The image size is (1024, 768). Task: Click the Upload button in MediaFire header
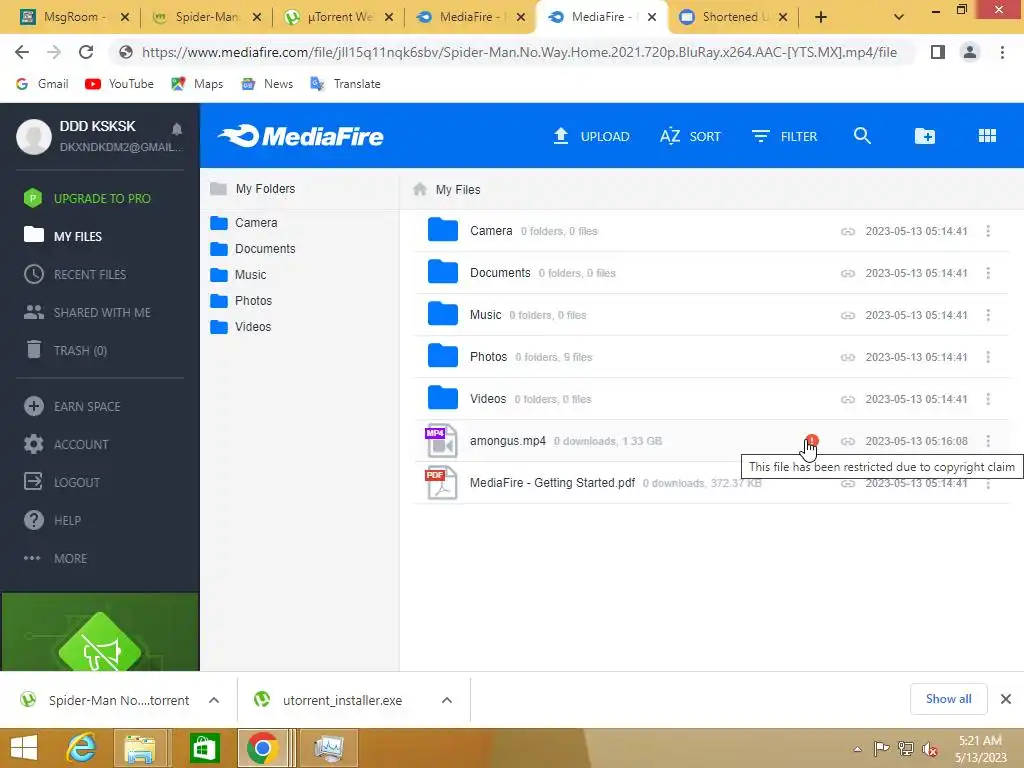click(x=591, y=136)
